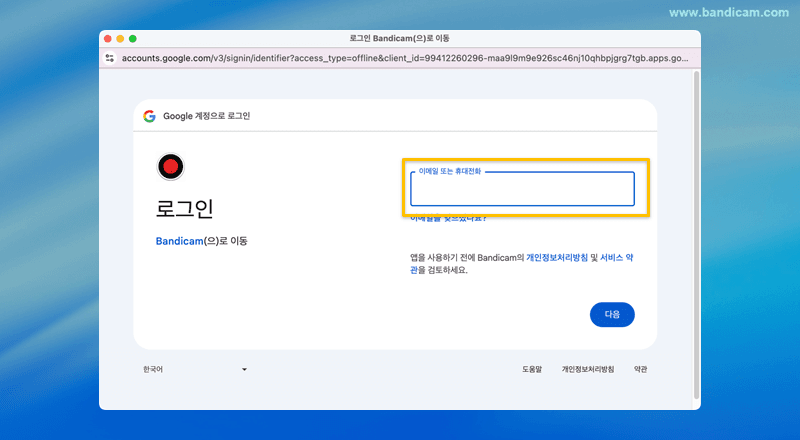Screen dimensions: 800x440
Task: Click the 'Google 계정으로 로그인' header text
Action: tap(207, 116)
